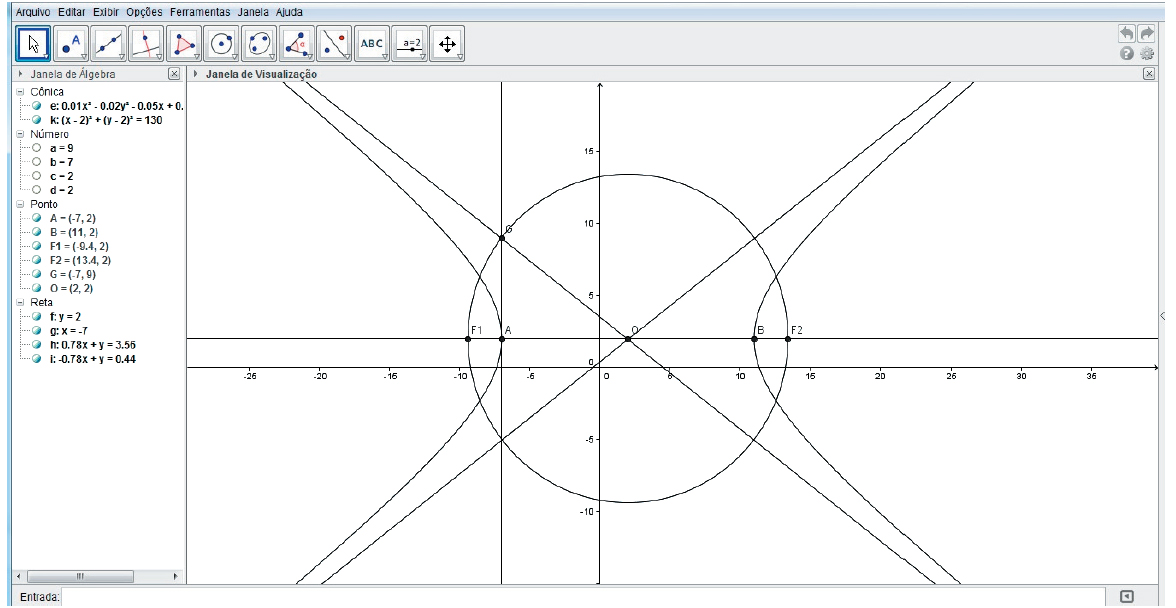
Task: Open the Ferramentas menu
Action: [199, 12]
